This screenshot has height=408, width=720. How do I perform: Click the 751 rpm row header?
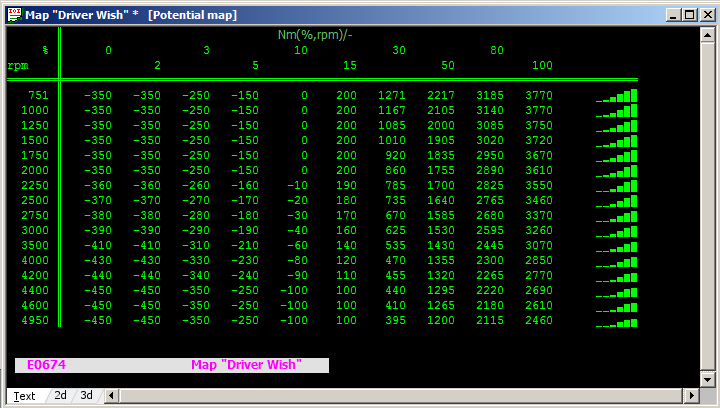pyautogui.click(x=39, y=95)
